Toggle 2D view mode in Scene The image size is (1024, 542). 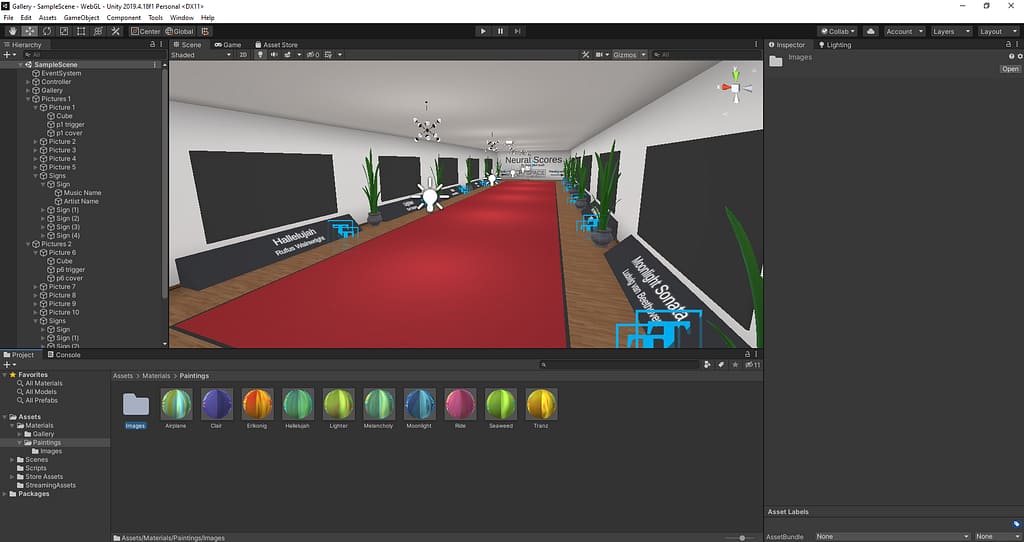point(243,55)
